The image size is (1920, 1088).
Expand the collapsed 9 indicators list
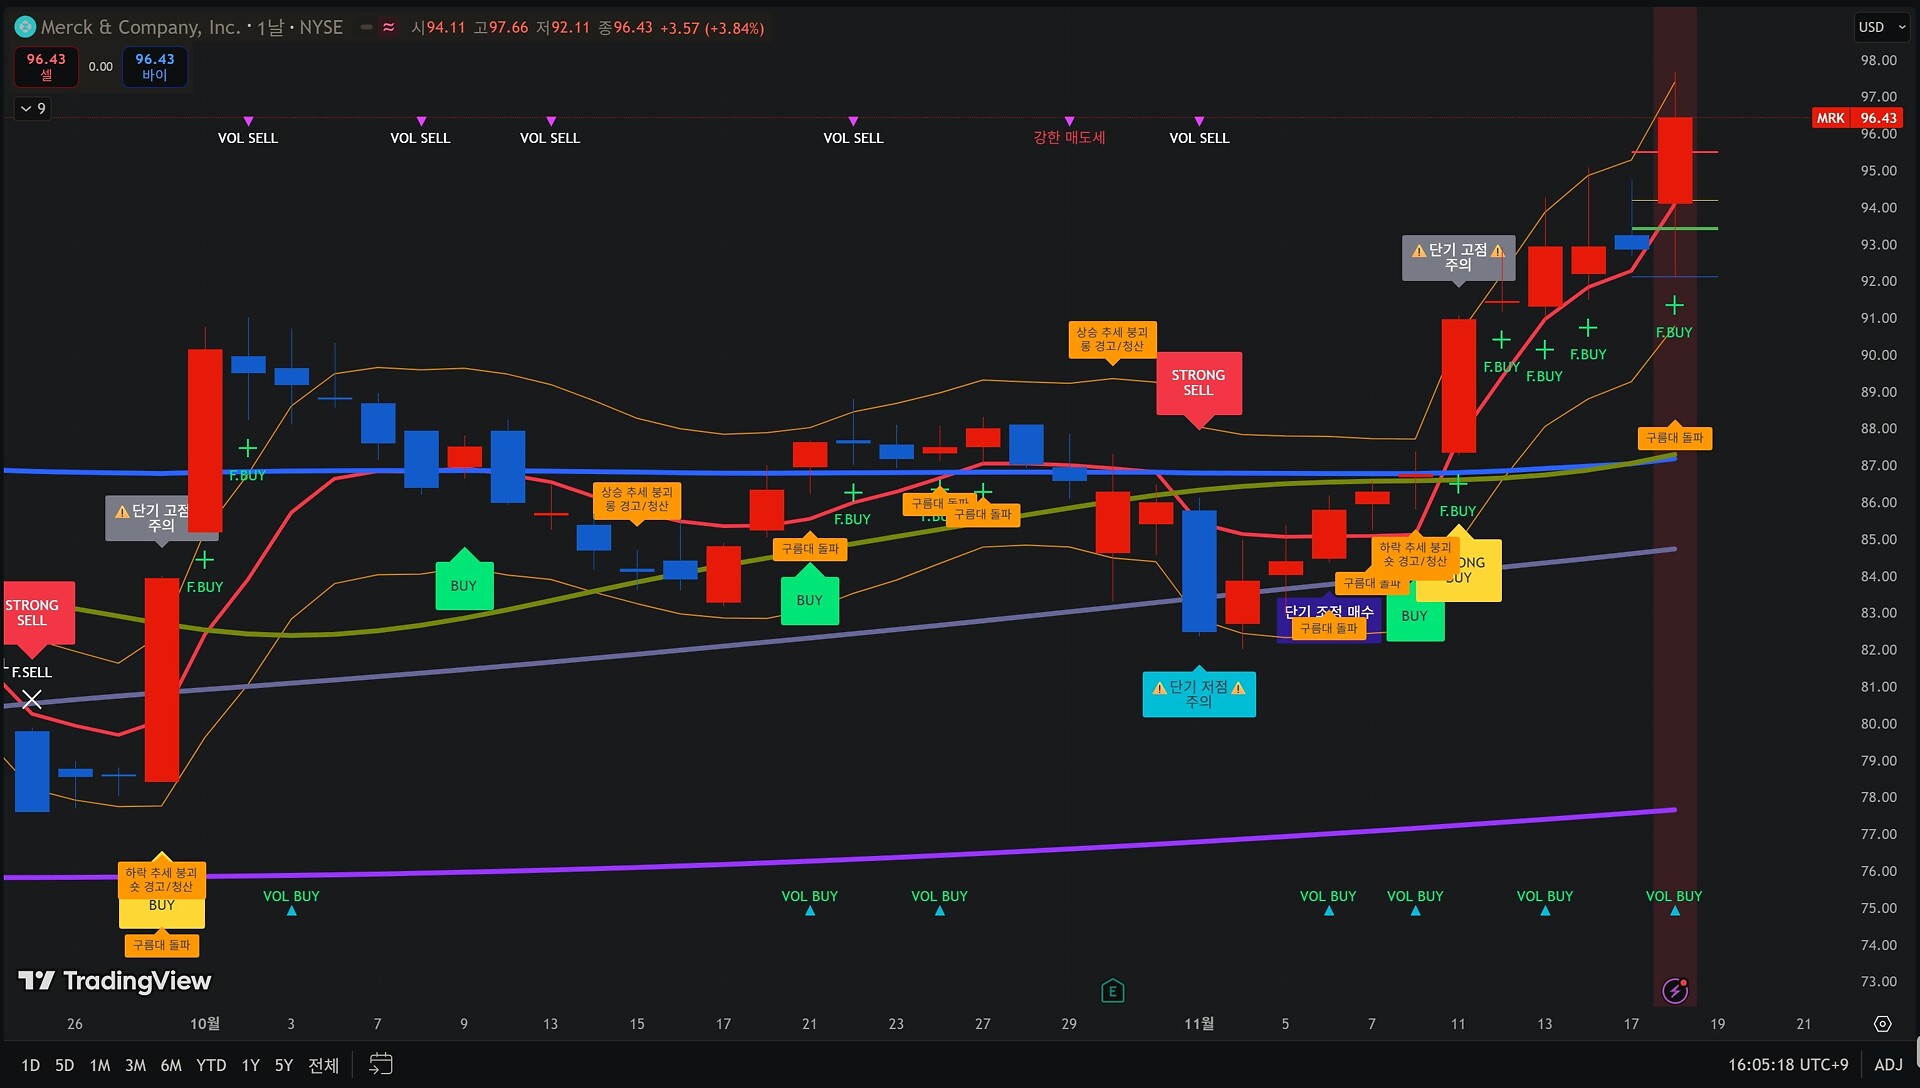click(32, 108)
